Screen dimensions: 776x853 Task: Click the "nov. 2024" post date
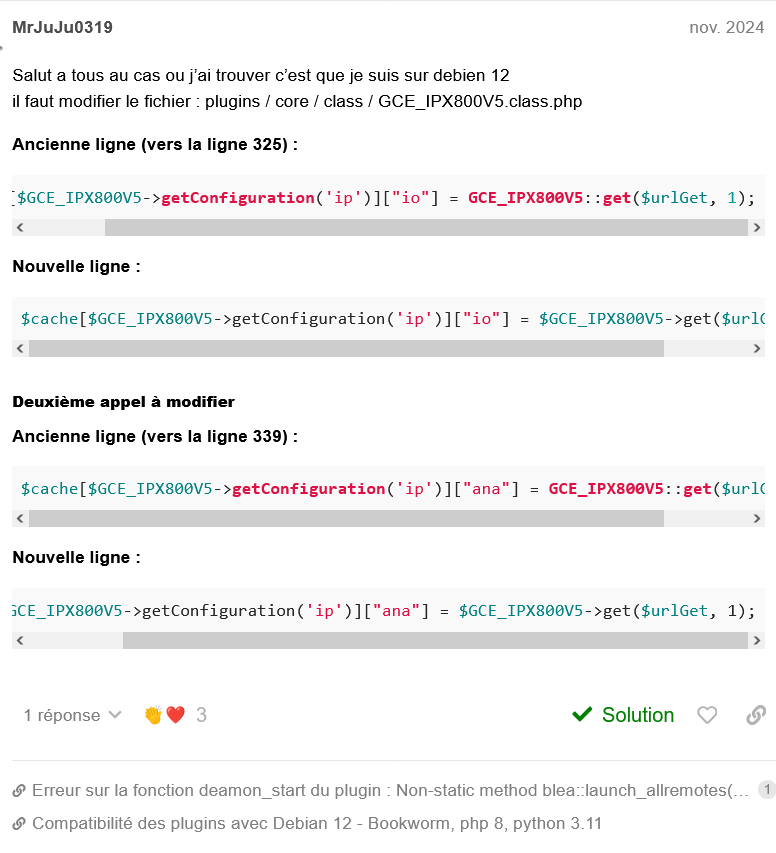pyautogui.click(x=726, y=27)
